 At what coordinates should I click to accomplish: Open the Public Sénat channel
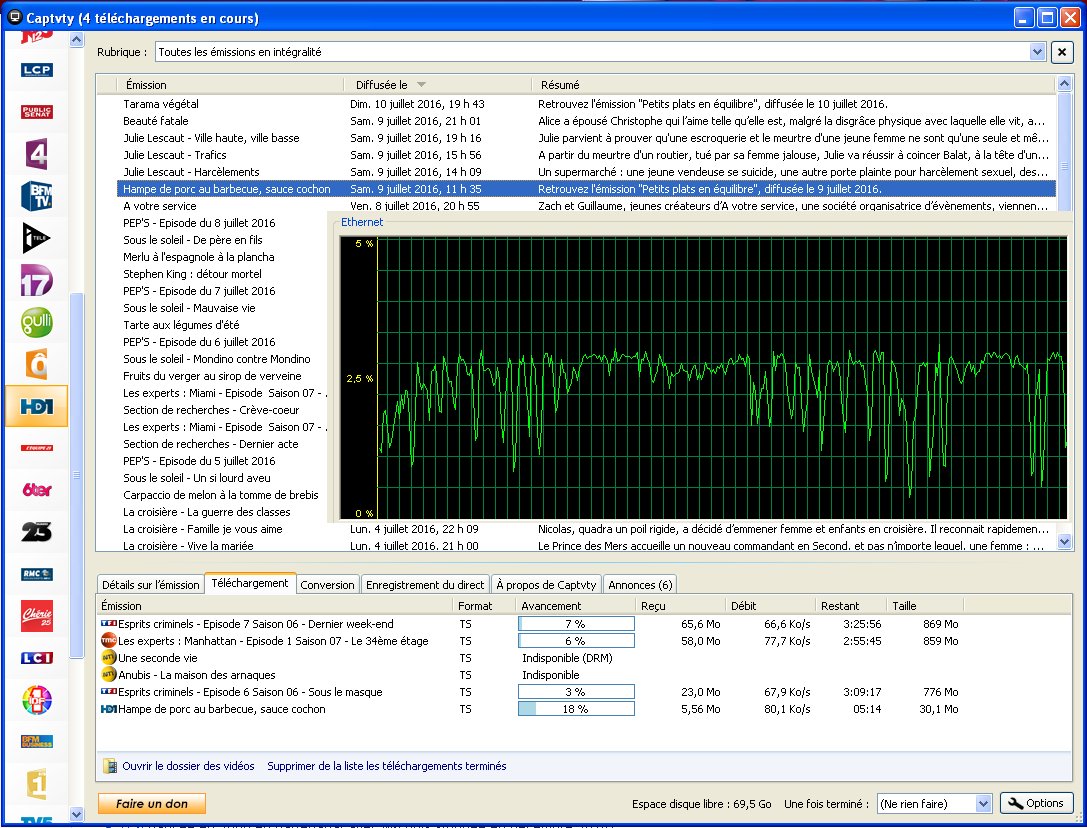37,112
